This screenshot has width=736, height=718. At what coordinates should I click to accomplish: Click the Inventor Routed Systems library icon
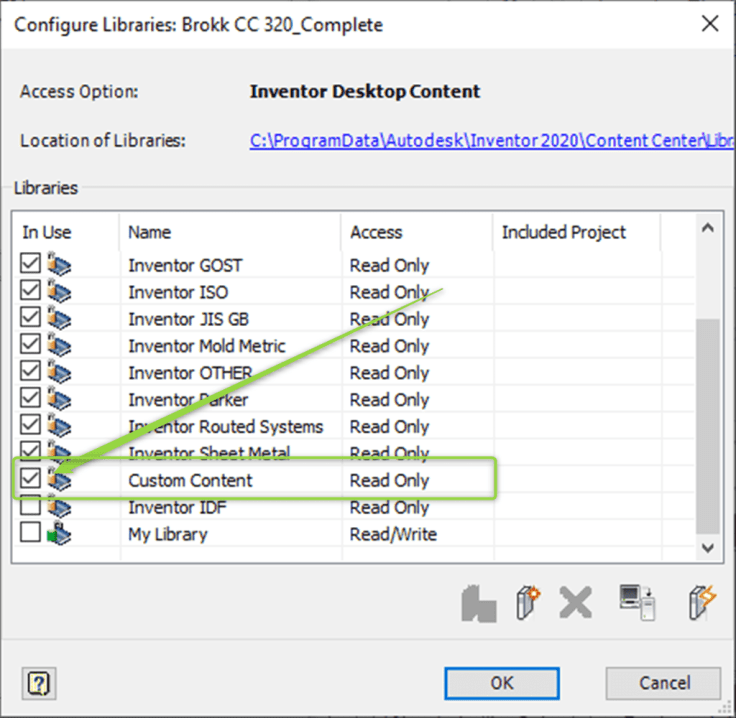click(59, 426)
